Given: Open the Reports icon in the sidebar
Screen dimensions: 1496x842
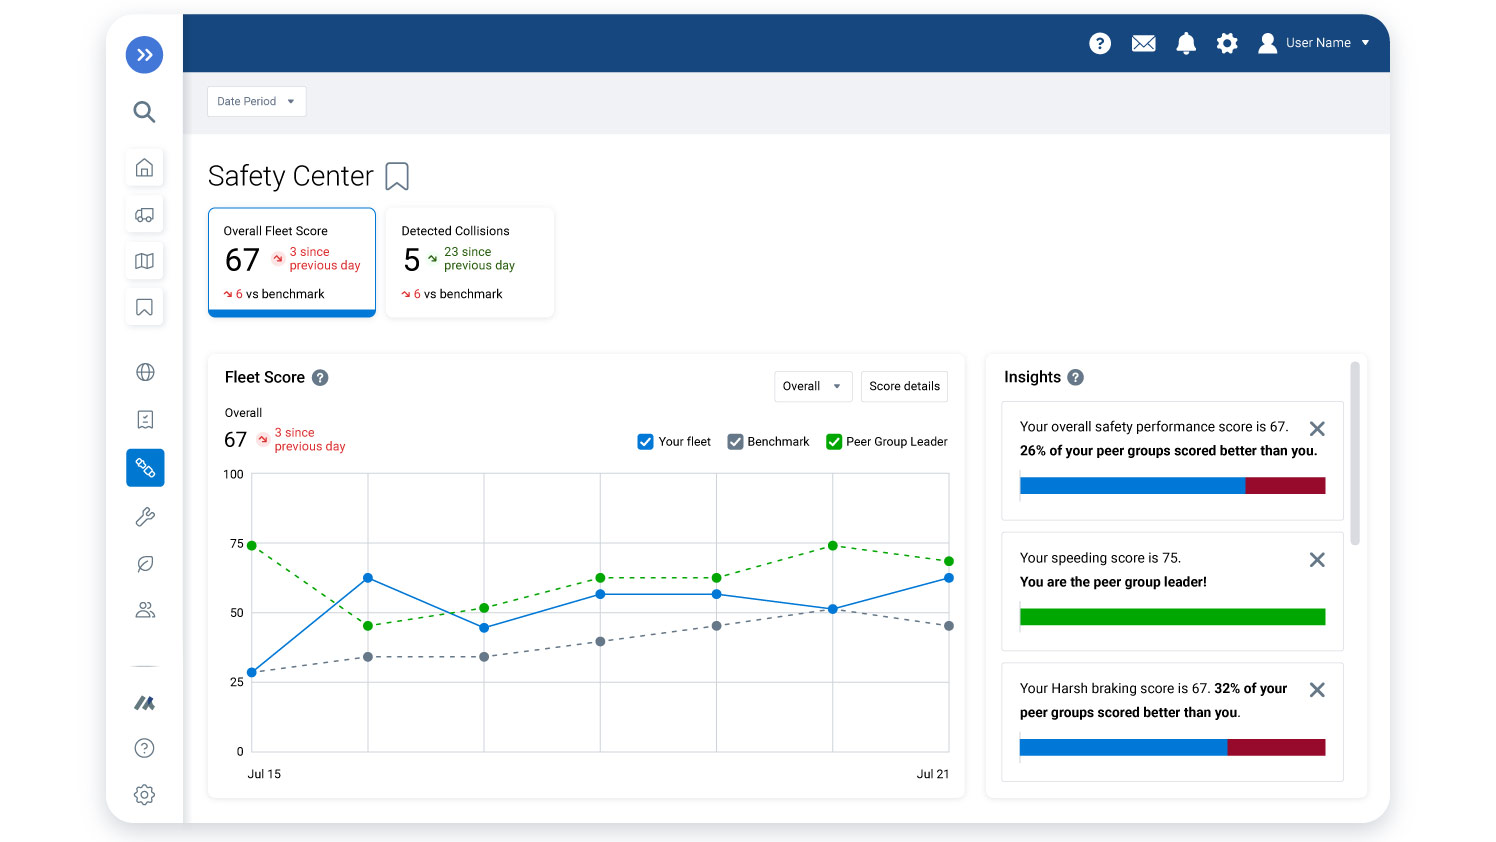Looking at the screenshot, I should (x=144, y=419).
